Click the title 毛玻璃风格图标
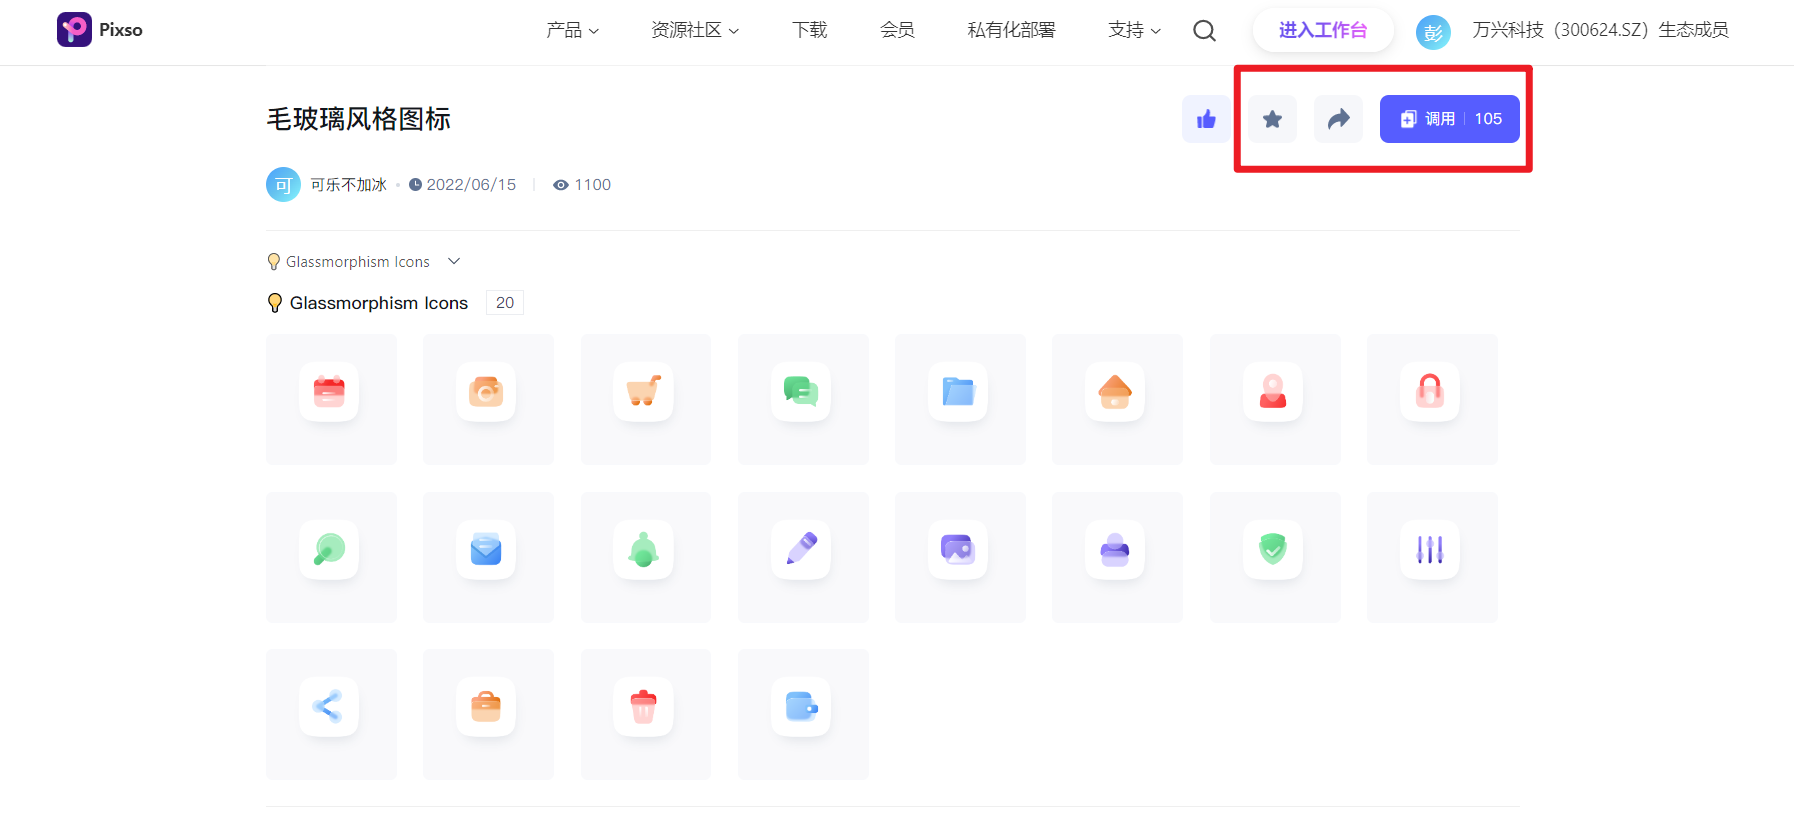 coord(358,119)
